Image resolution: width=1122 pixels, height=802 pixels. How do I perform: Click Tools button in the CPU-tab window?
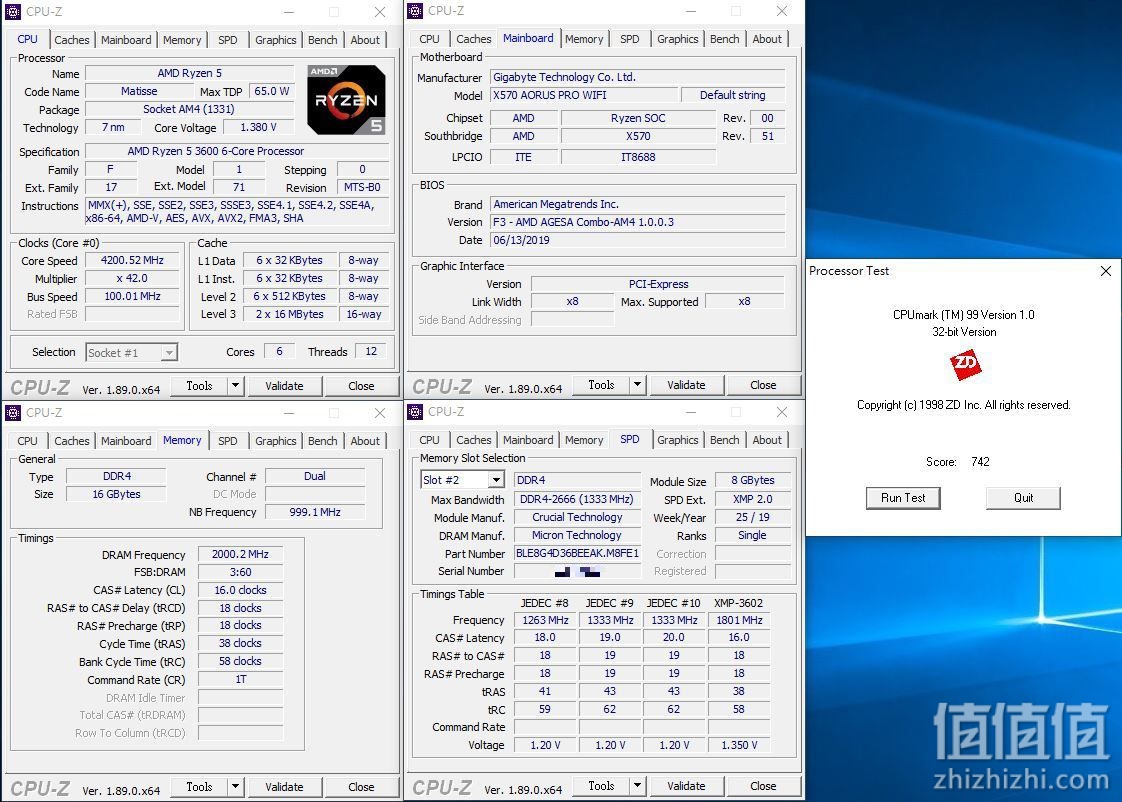pos(200,386)
